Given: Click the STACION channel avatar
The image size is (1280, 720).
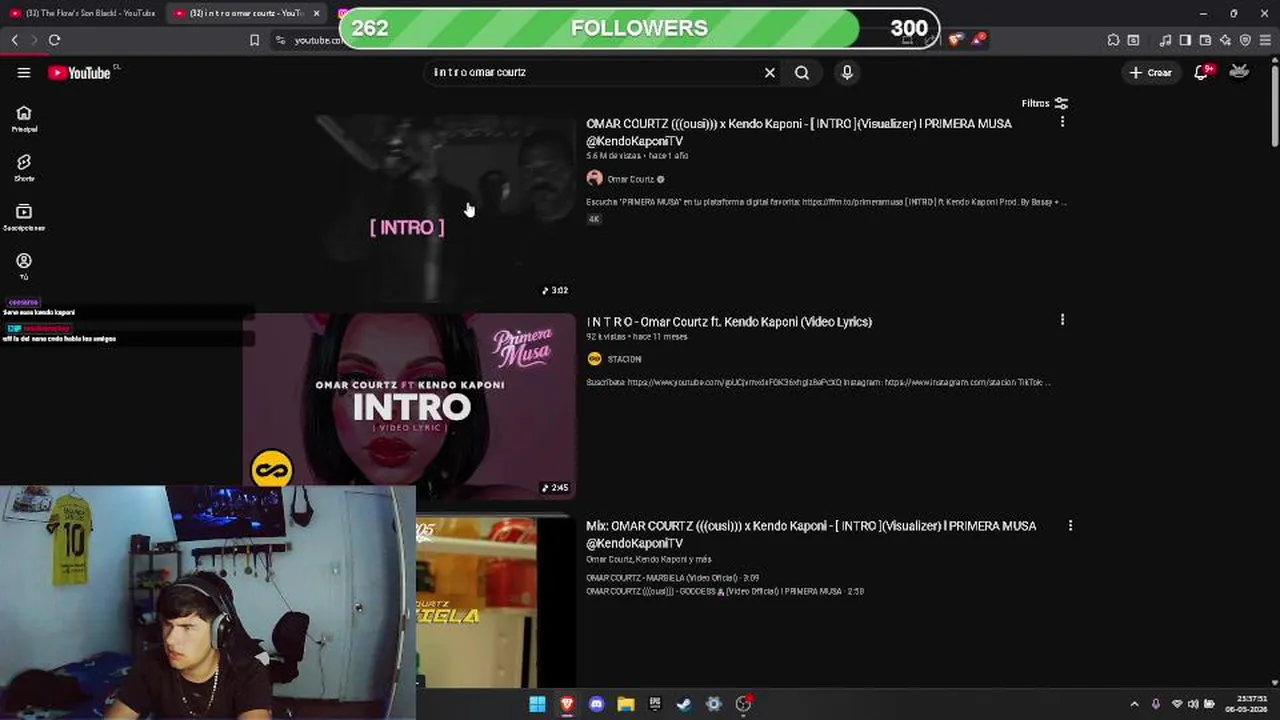Looking at the screenshot, I should [594, 359].
